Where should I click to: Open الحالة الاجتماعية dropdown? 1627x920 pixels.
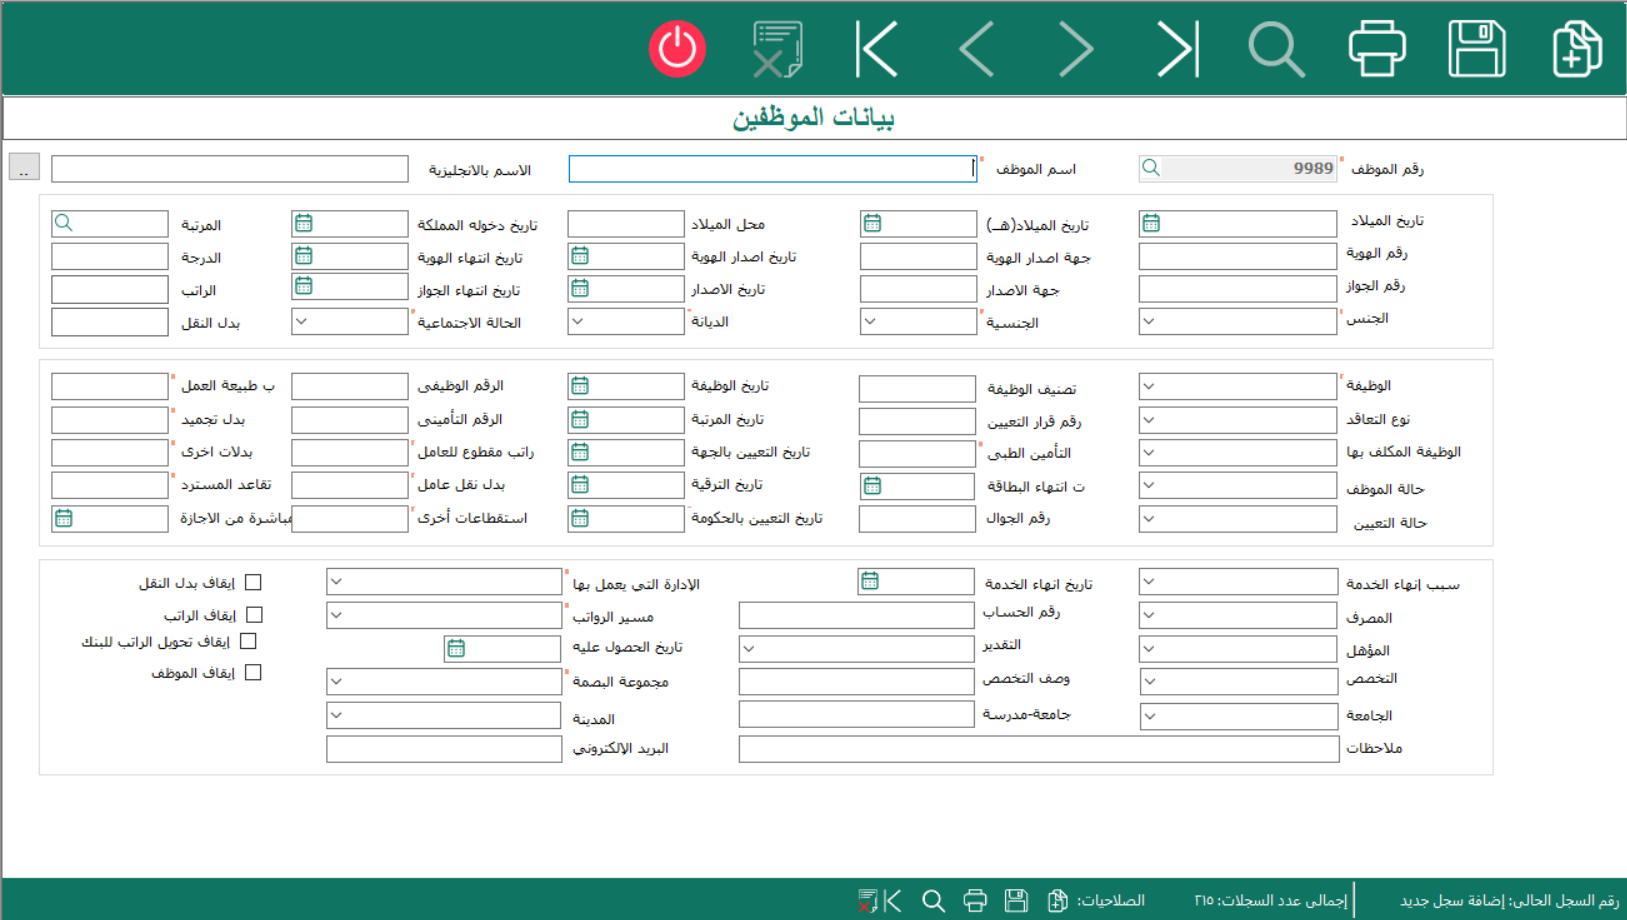click(x=301, y=321)
